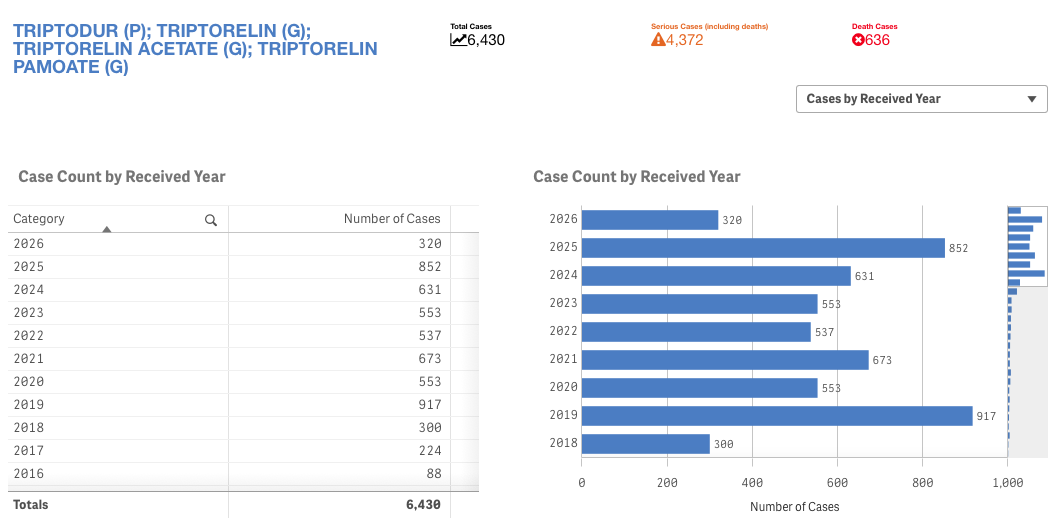Select the 2024 row in the table

[243, 290]
